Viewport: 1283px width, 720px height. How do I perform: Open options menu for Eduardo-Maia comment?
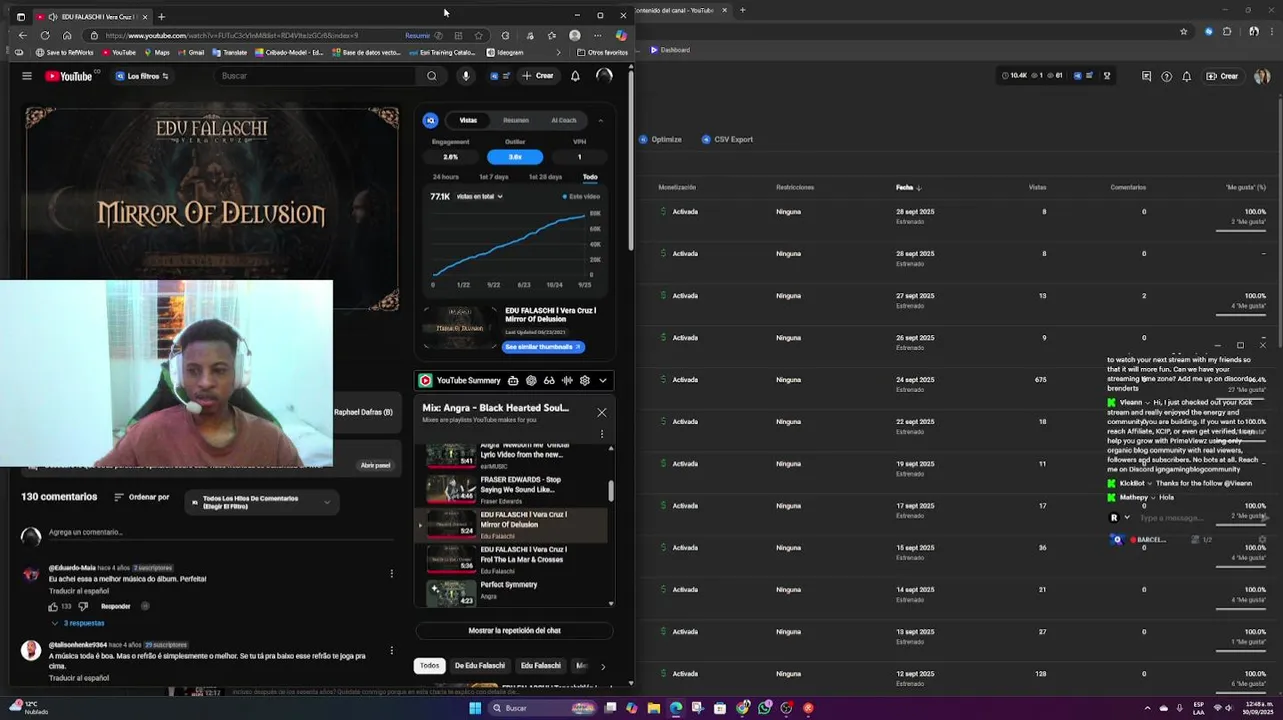point(391,573)
